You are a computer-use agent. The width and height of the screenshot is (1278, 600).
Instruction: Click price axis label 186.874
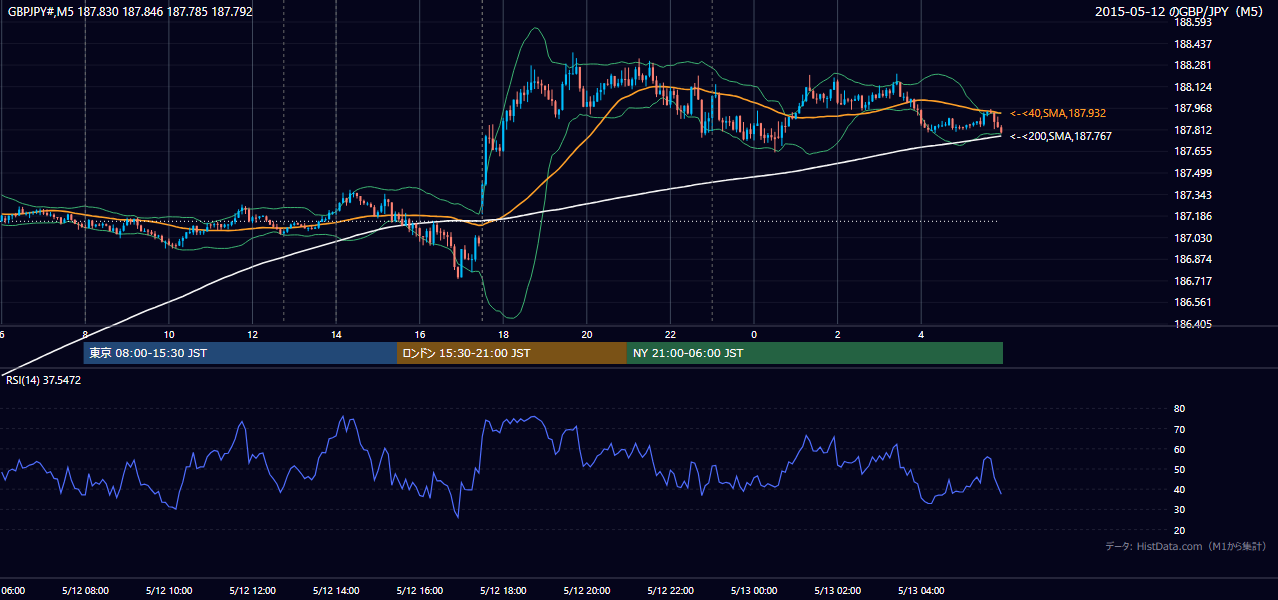click(x=1192, y=259)
